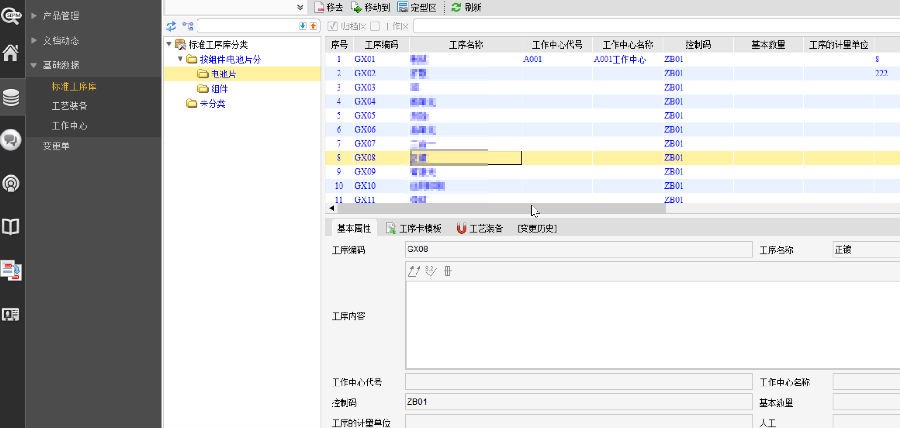Open the database stack icon in sidebar
The height and width of the screenshot is (428, 900).
(12, 97)
